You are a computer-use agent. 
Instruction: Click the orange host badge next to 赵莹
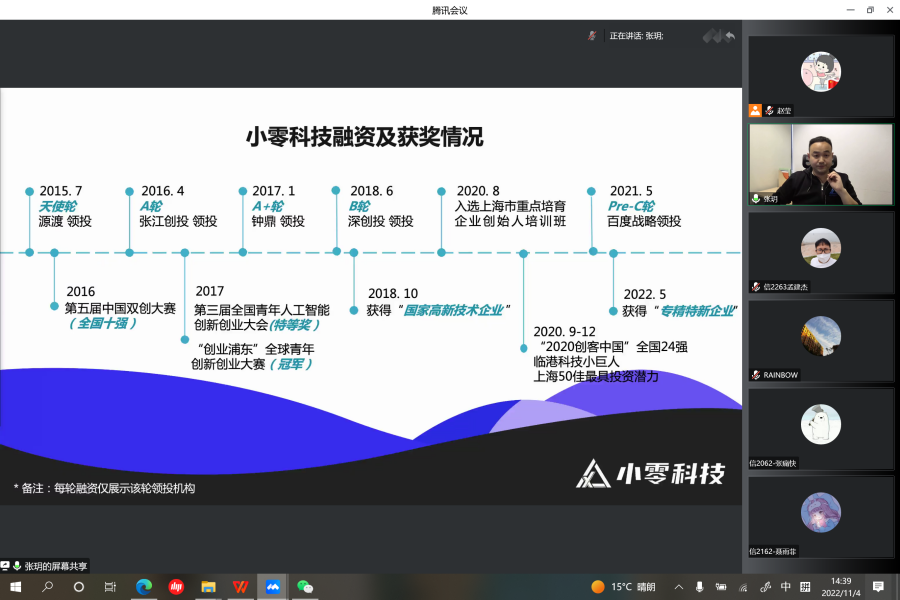coord(755,110)
